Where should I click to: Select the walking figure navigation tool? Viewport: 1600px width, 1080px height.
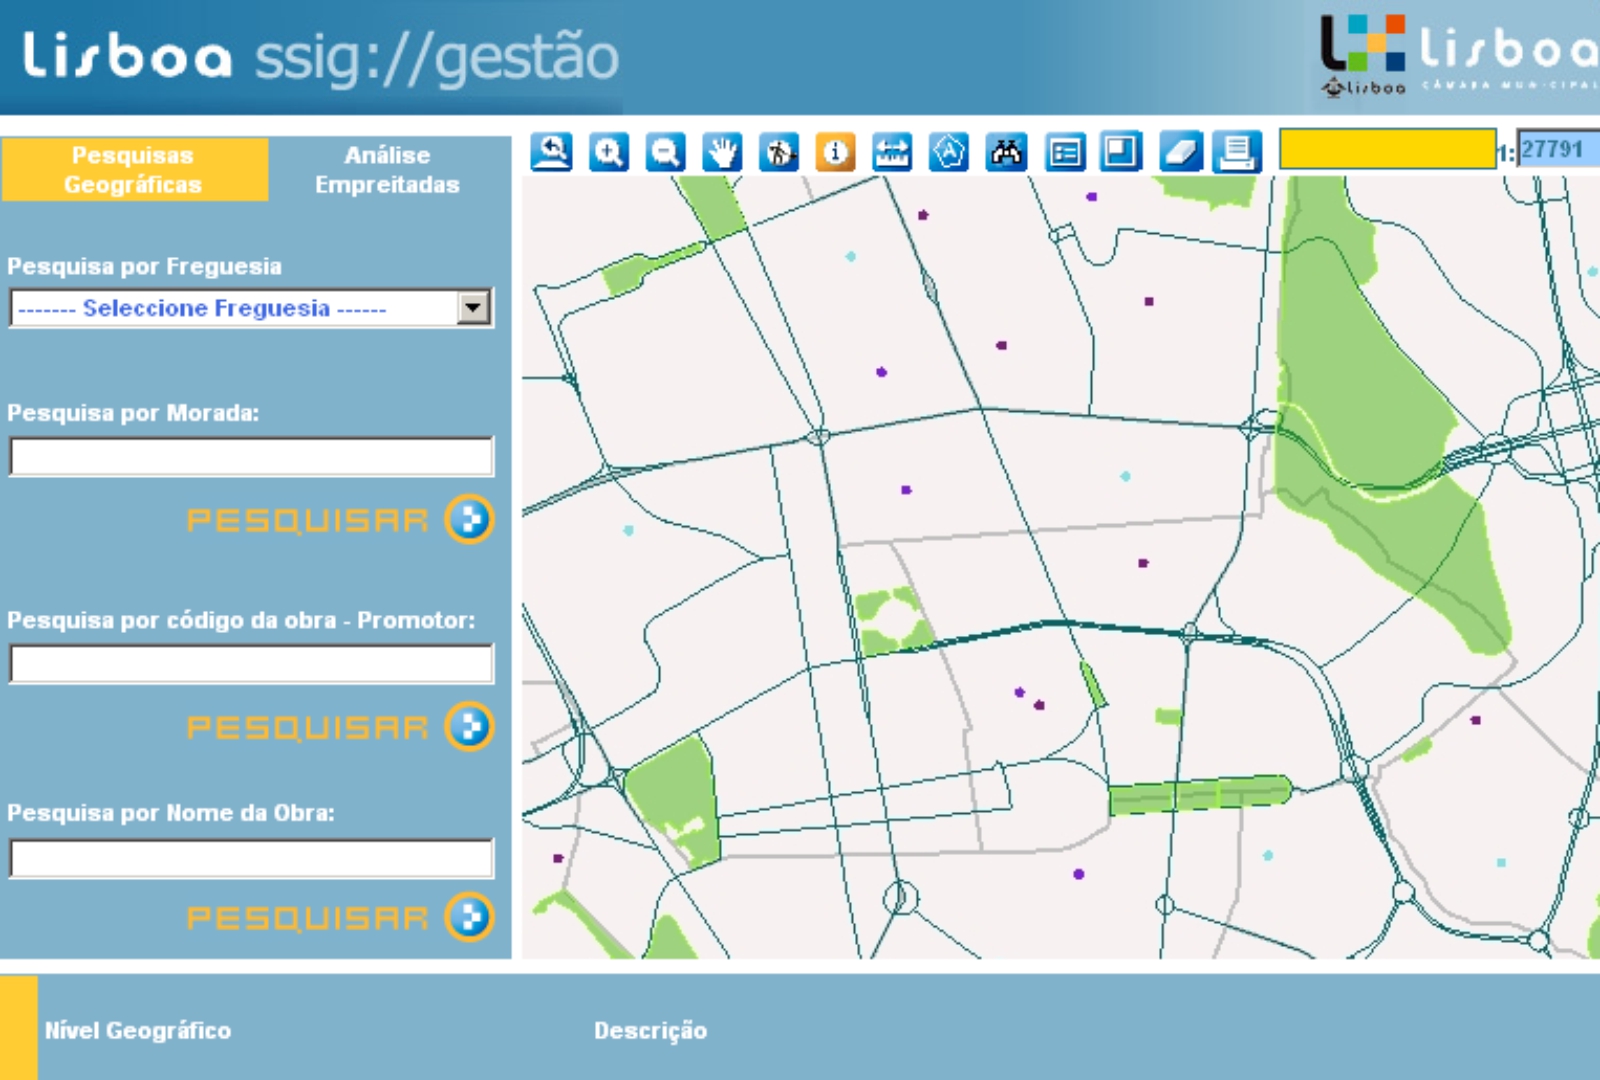point(778,152)
